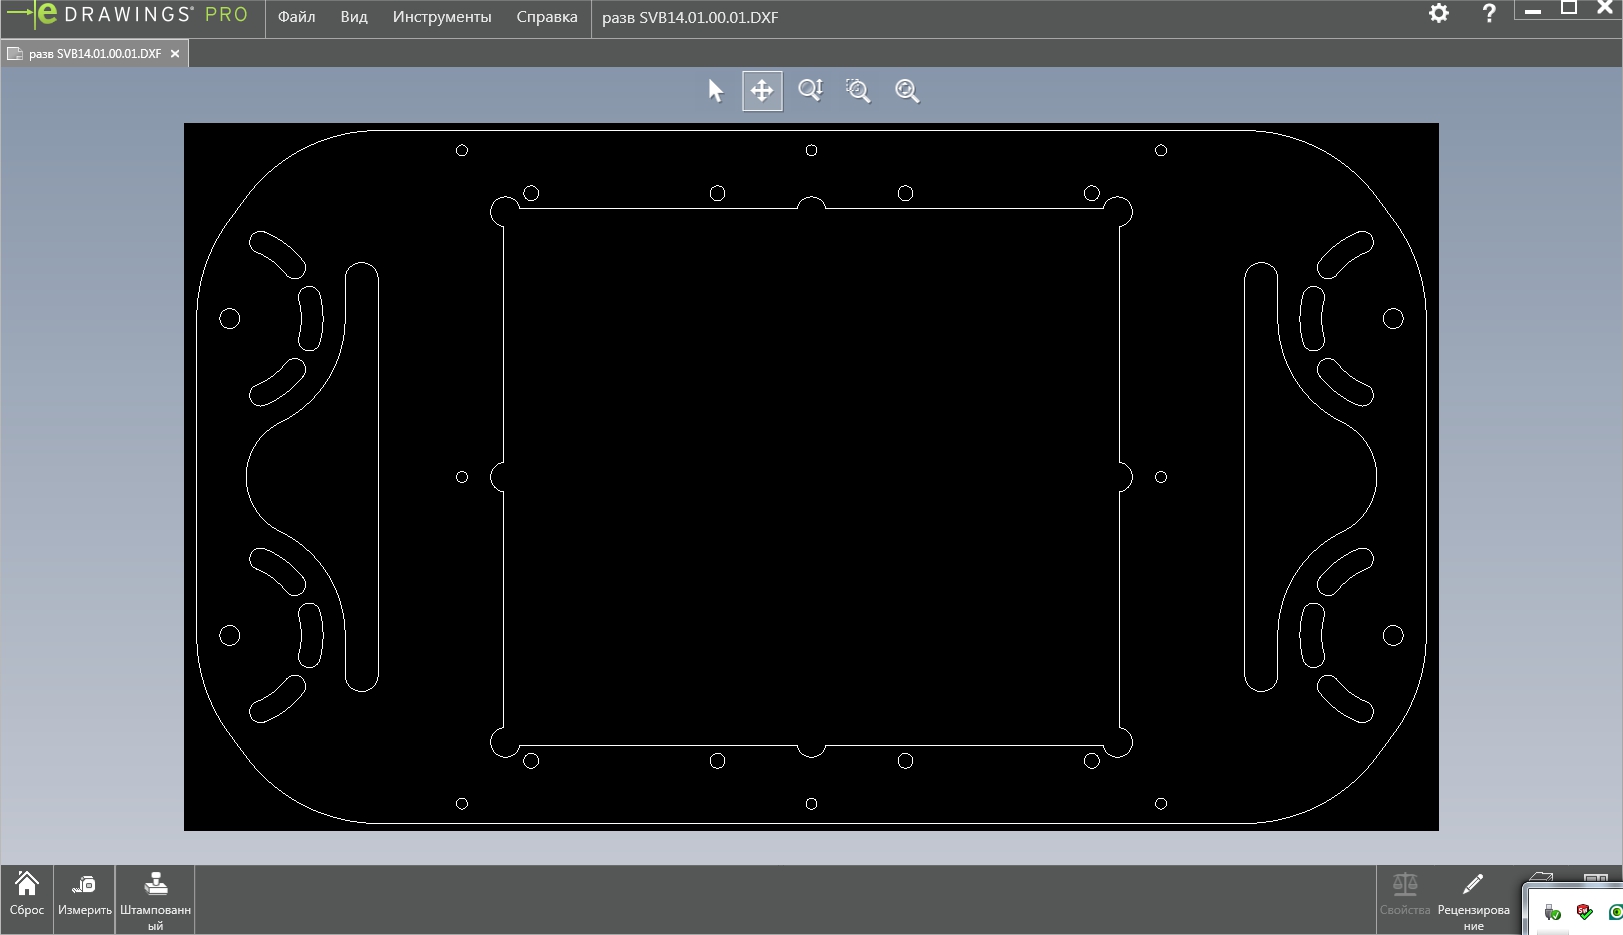Click the black DXF drawing viewport

(x=811, y=477)
